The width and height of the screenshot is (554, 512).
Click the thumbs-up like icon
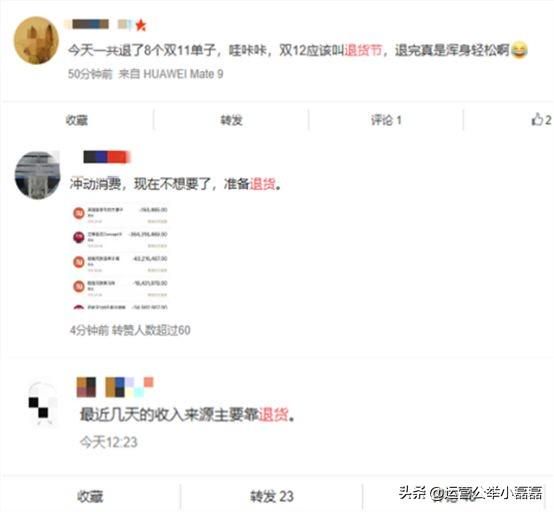537,119
